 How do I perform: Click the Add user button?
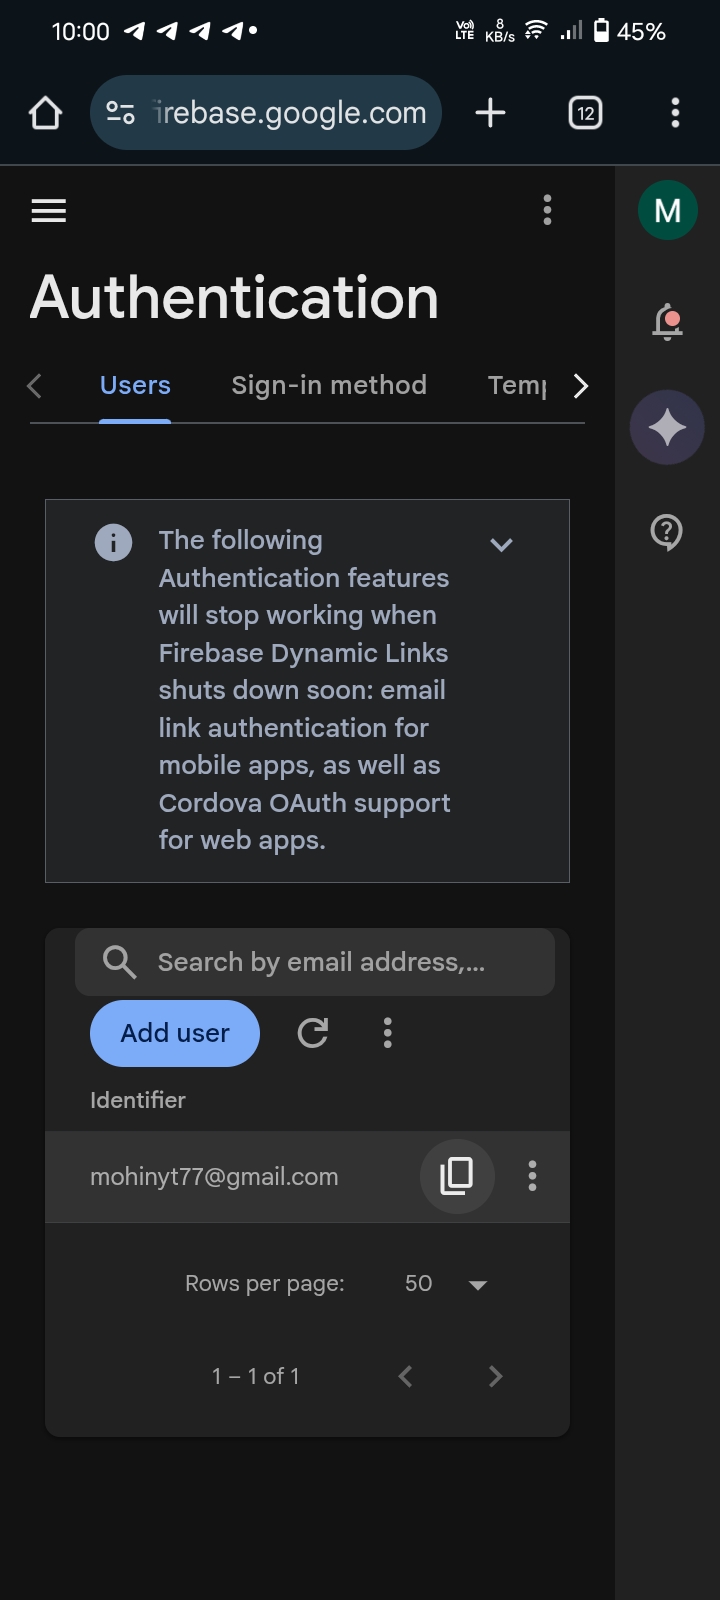(175, 1033)
